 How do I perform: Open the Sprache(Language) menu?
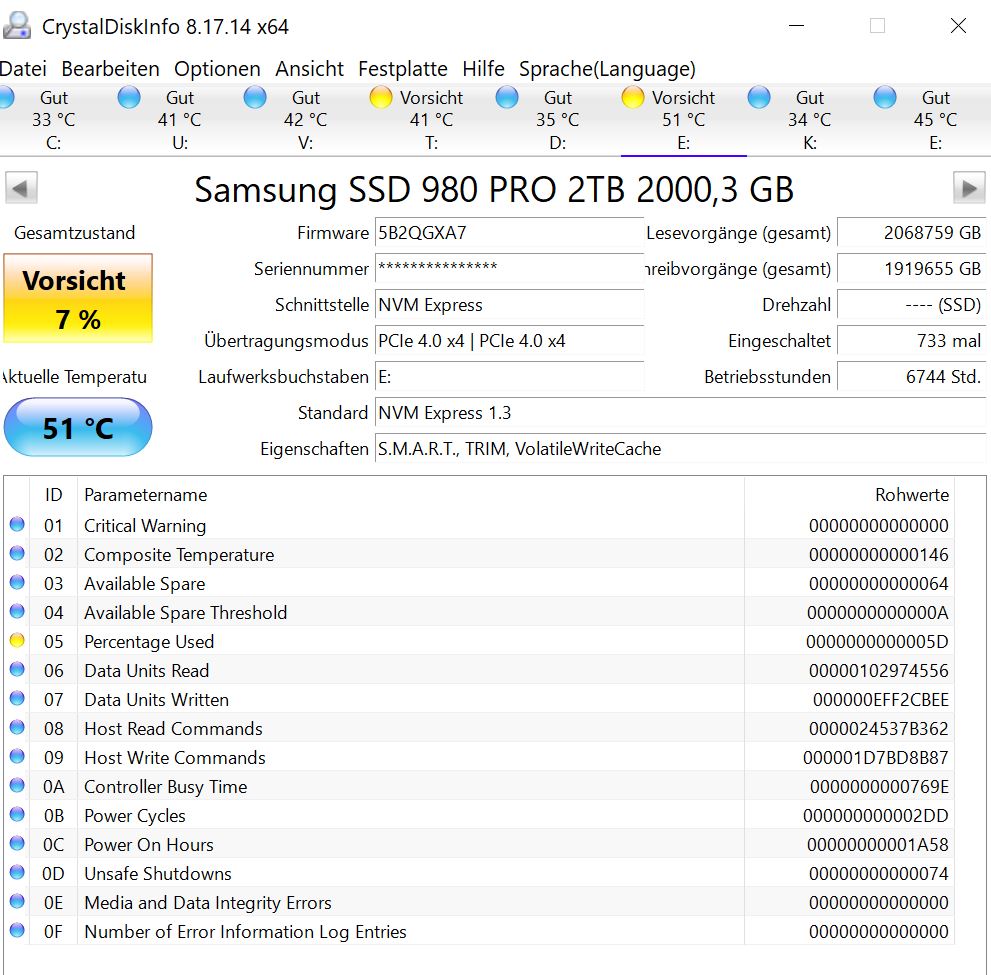[607, 68]
